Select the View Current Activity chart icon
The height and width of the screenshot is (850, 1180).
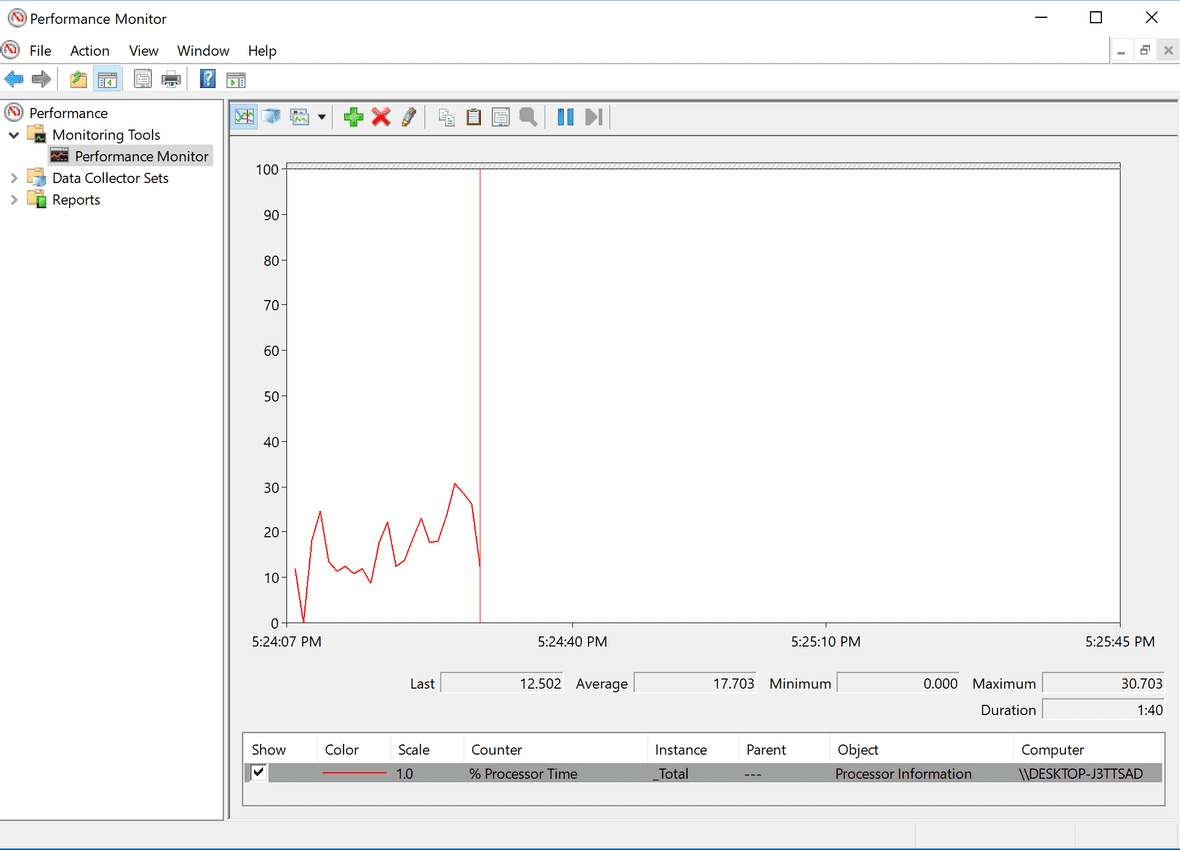pyautogui.click(x=244, y=116)
